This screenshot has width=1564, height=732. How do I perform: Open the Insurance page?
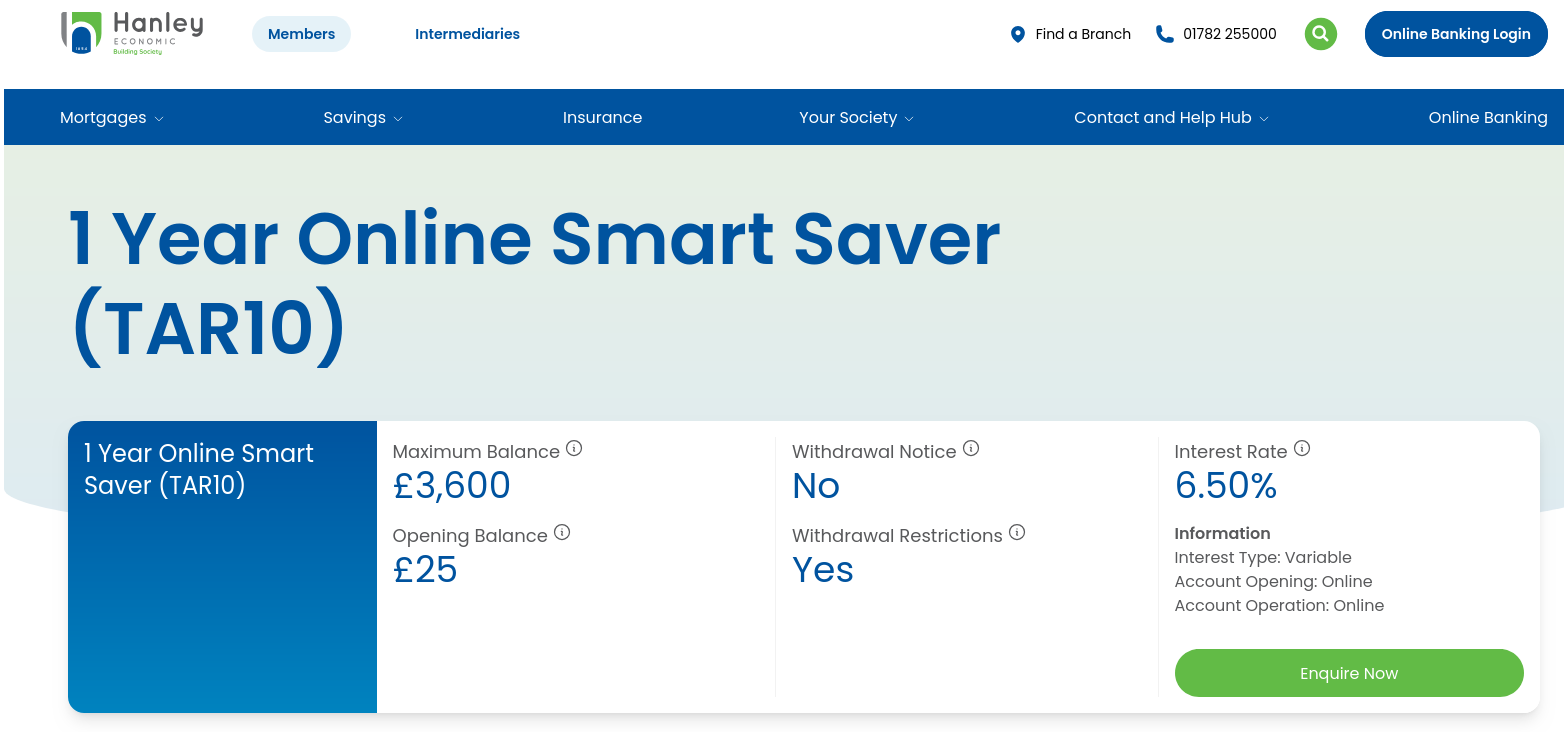click(602, 117)
